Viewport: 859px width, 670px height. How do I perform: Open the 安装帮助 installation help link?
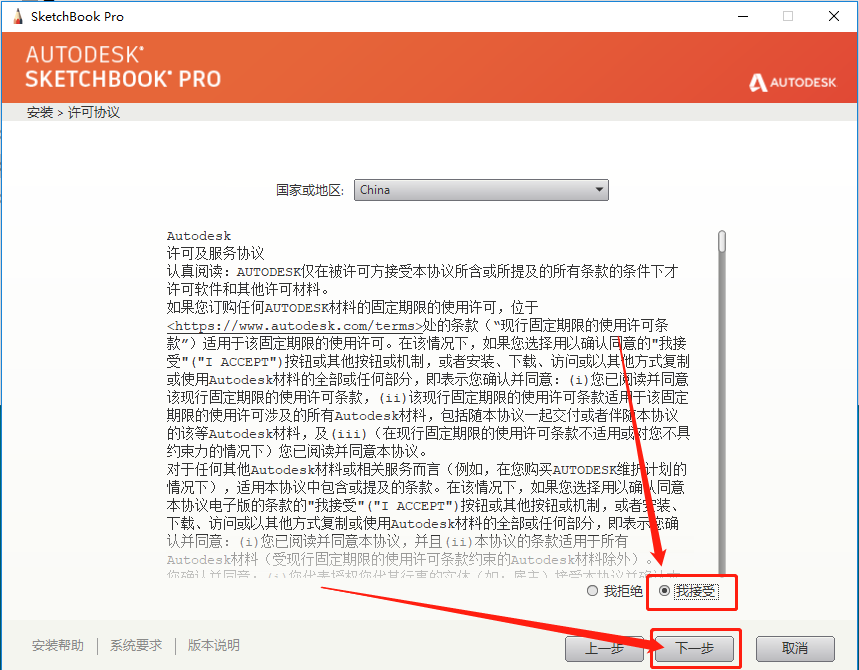pos(58,646)
